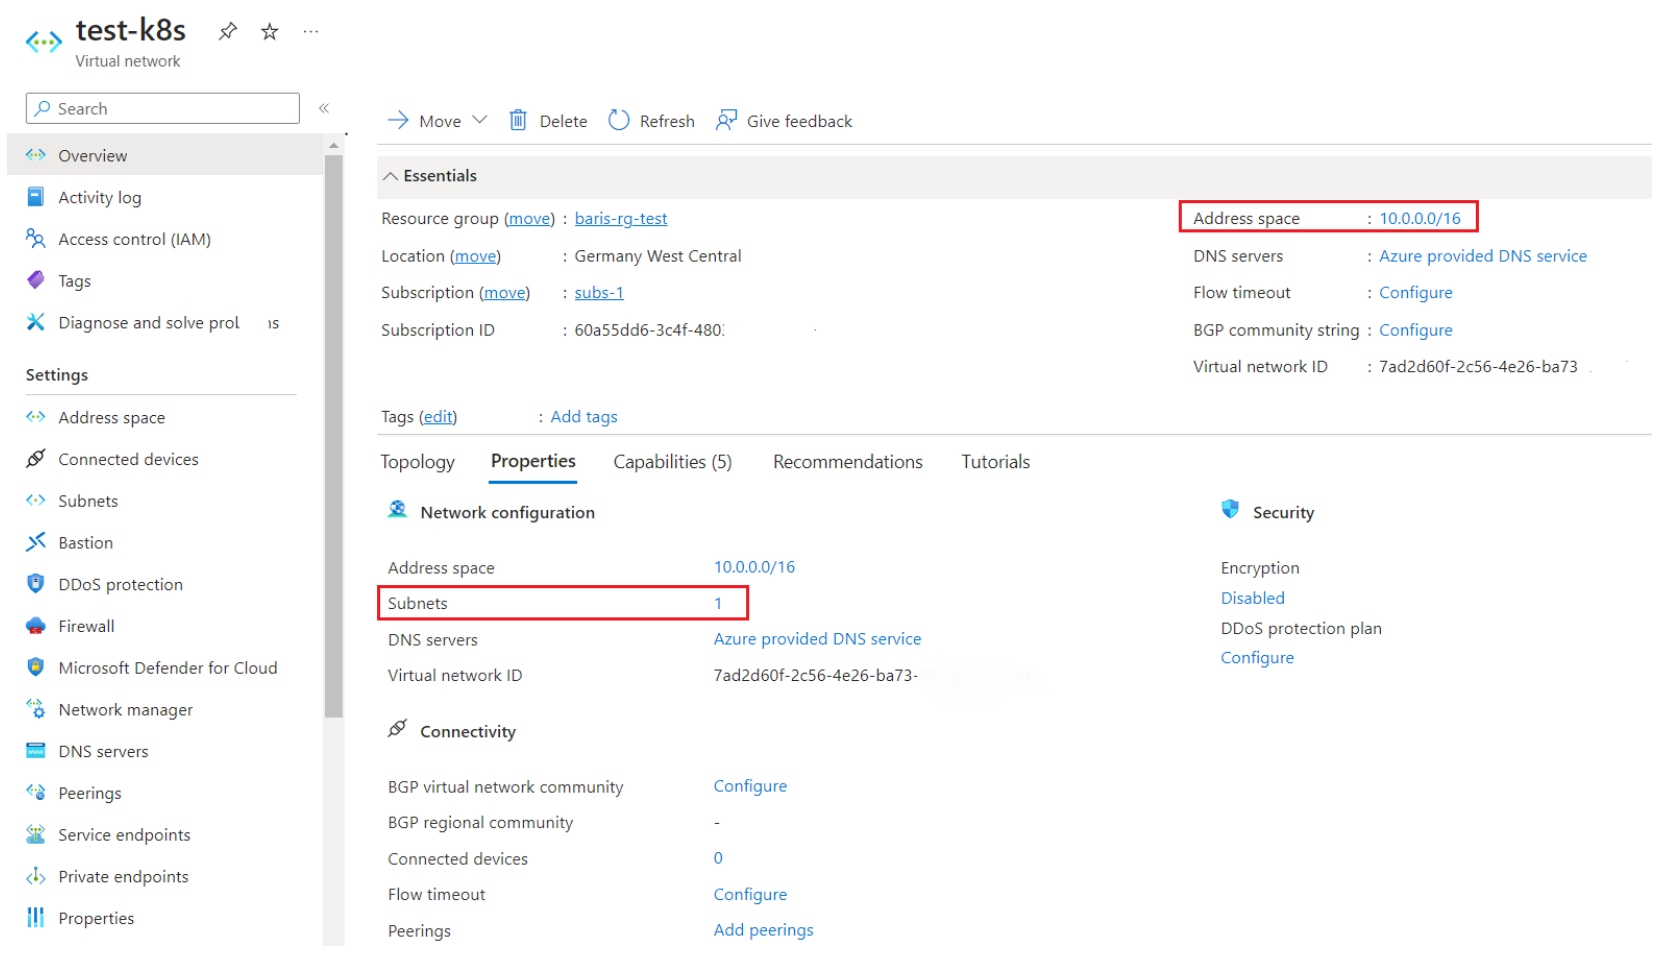1666x962 pixels.
Task: Click the Give feedback icon
Action: (x=726, y=121)
